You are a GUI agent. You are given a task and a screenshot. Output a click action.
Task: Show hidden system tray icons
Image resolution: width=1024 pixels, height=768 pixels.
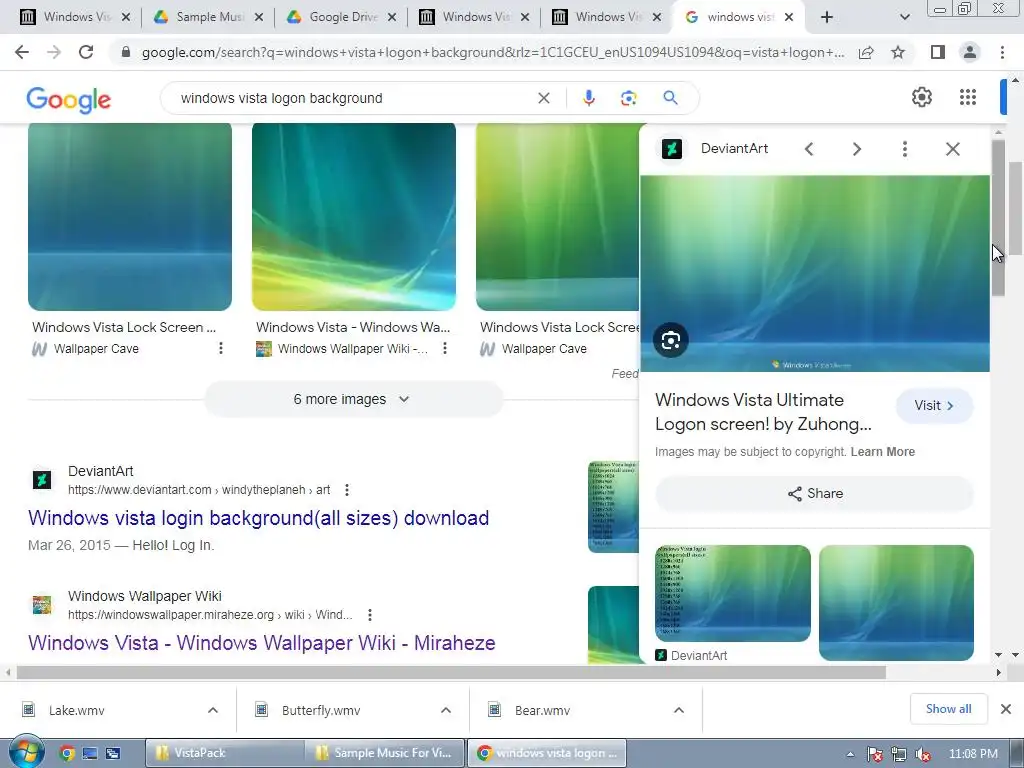coord(850,754)
